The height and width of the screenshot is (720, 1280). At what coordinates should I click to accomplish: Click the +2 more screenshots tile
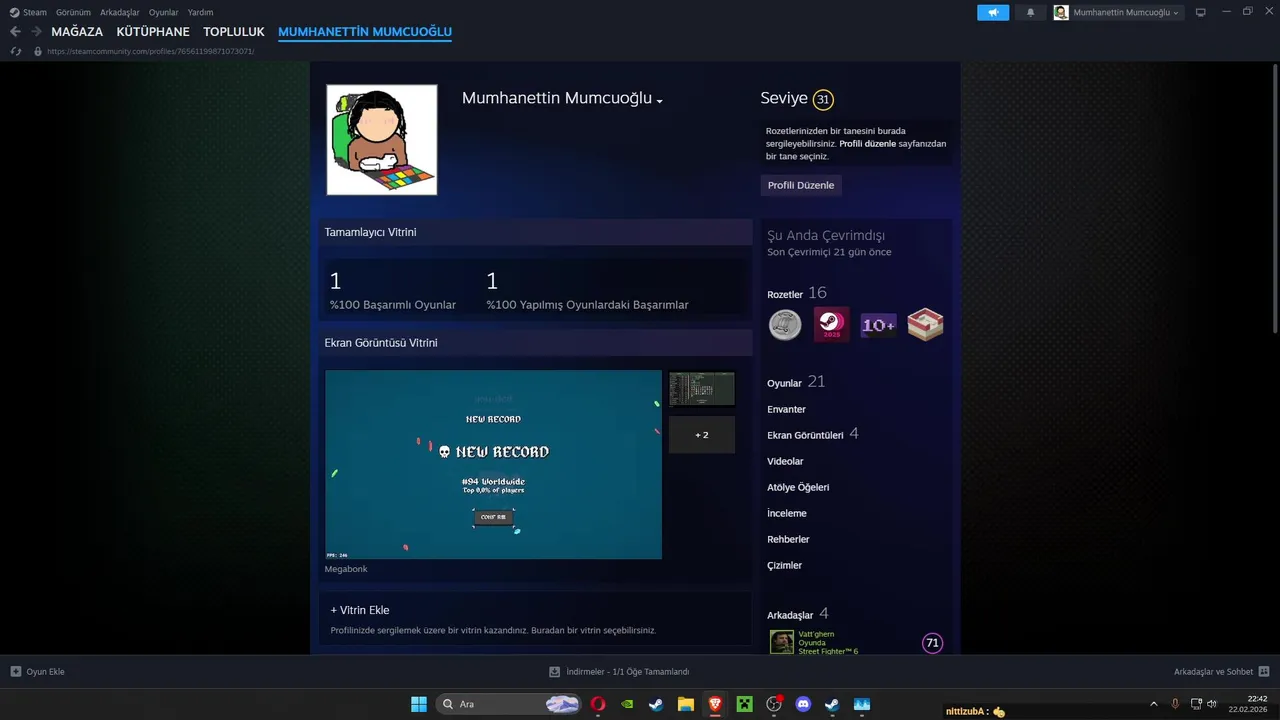tap(702, 435)
